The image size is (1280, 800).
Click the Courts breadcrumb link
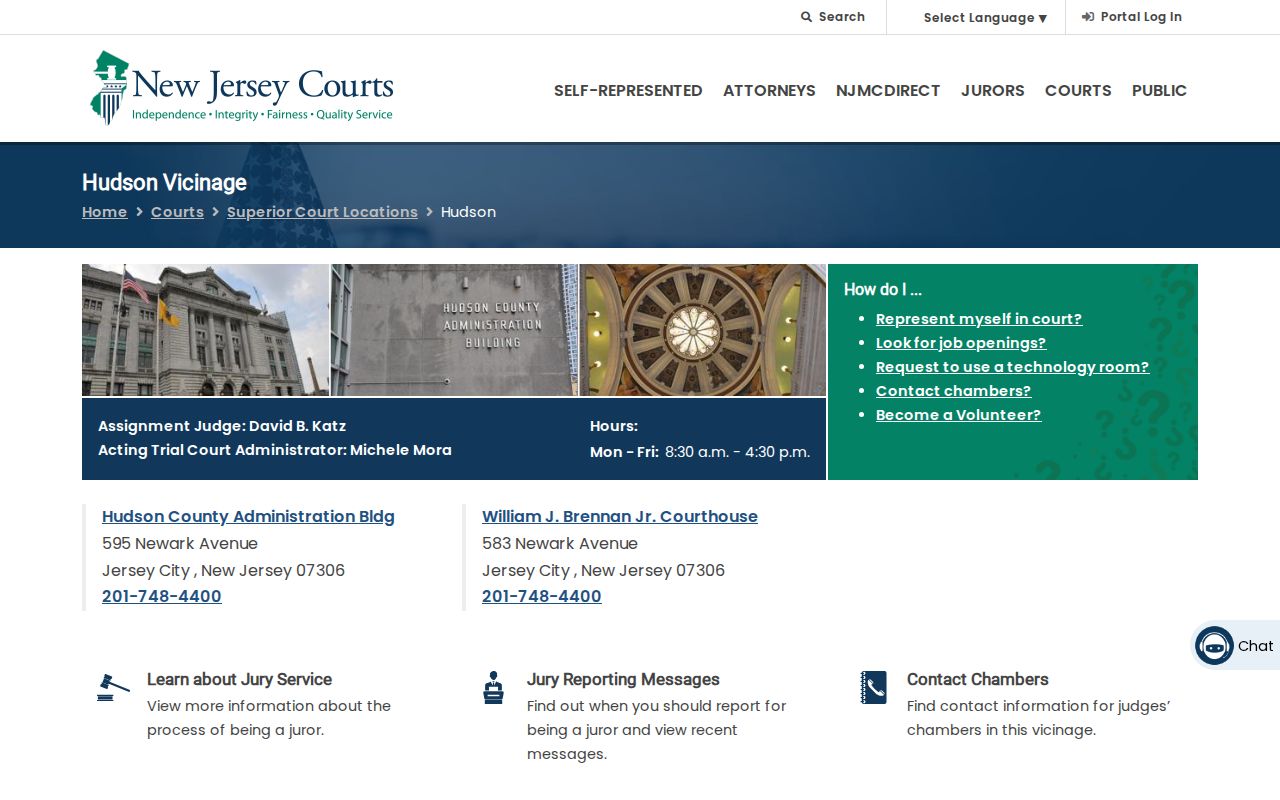point(177,212)
